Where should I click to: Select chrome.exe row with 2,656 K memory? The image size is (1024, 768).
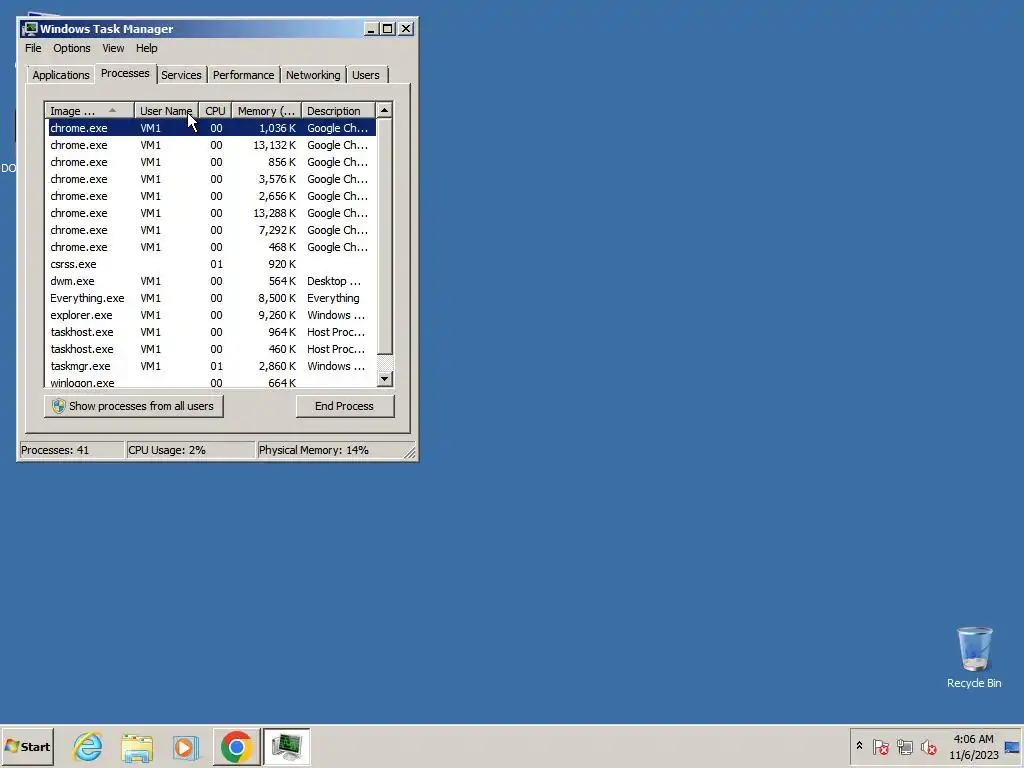[x=211, y=196]
